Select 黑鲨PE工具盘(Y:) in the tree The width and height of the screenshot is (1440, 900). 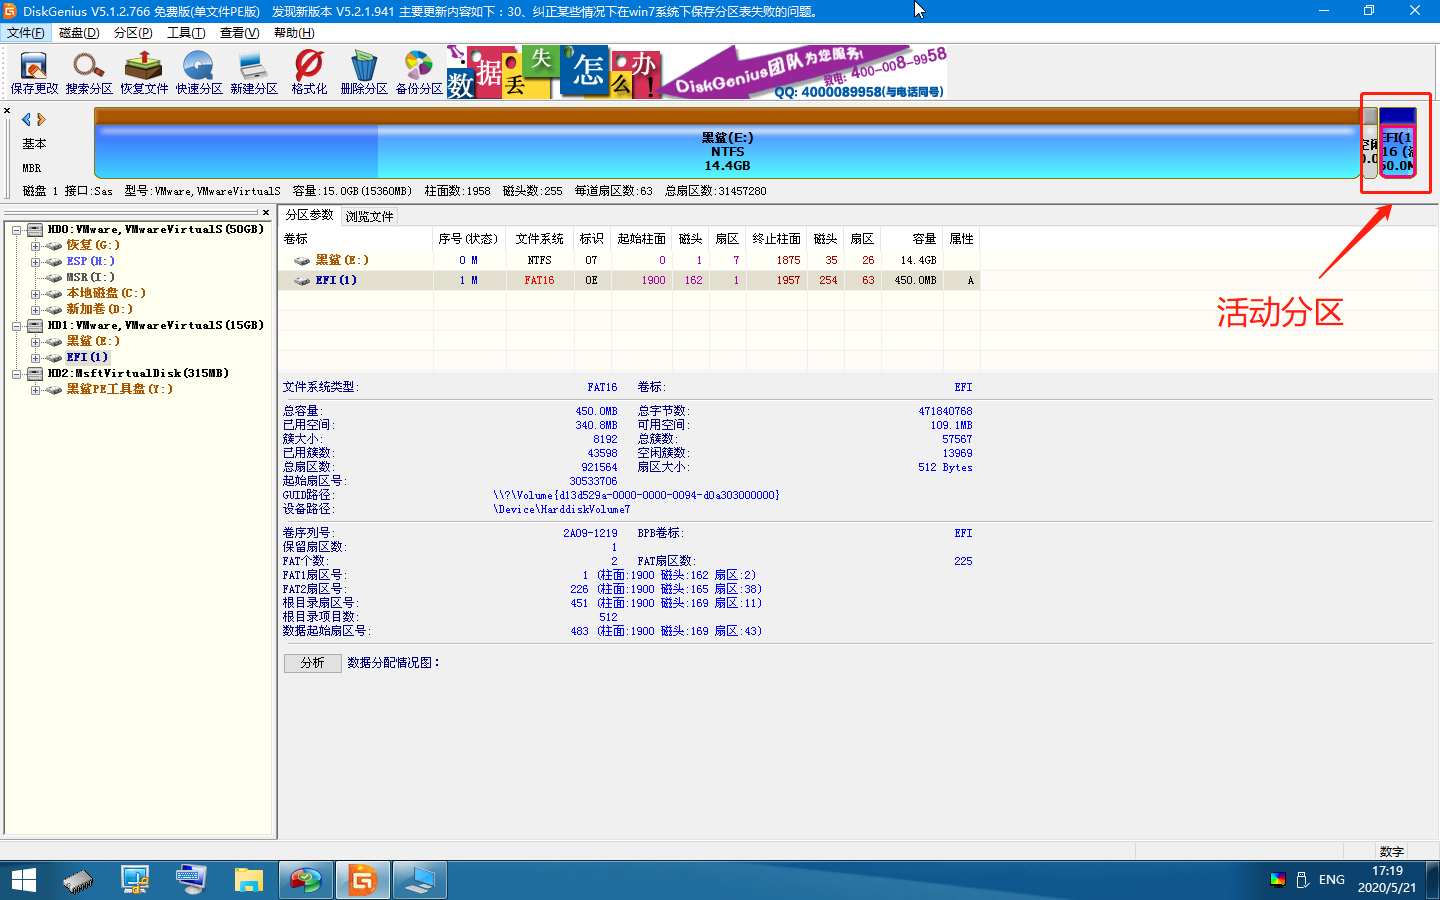click(x=119, y=389)
